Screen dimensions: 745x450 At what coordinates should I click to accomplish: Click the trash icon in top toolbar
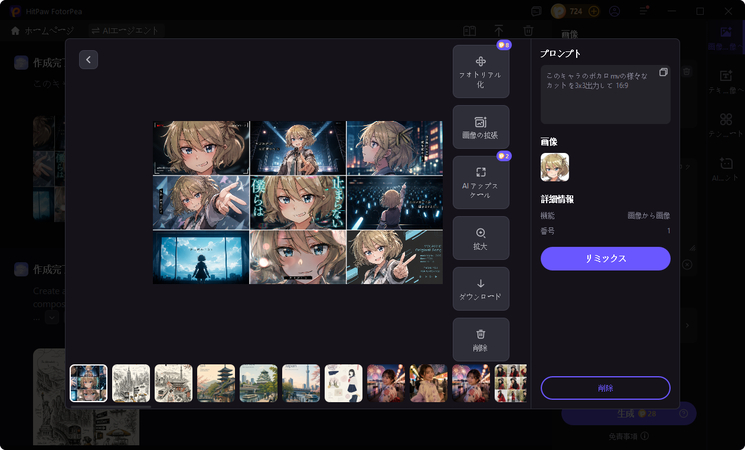point(528,31)
